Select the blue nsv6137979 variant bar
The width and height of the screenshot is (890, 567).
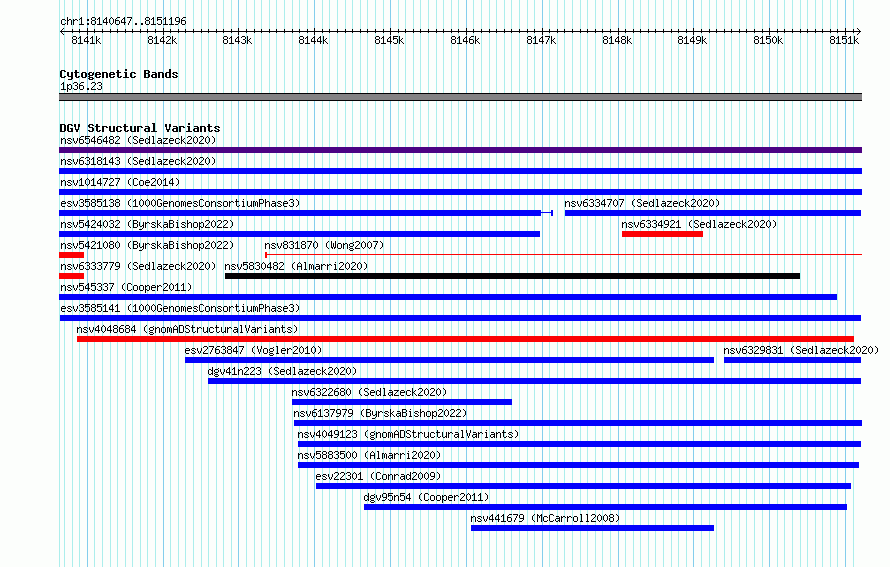tap(578, 423)
